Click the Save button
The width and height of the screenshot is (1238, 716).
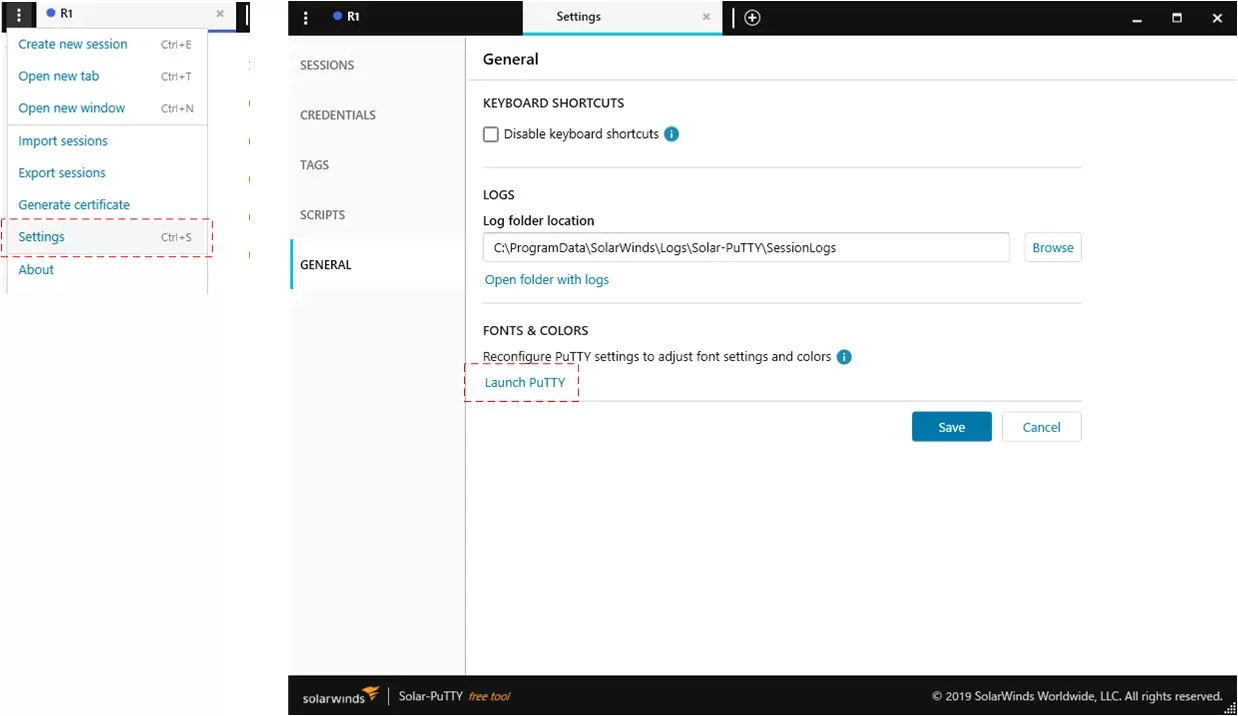click(952, 427)
